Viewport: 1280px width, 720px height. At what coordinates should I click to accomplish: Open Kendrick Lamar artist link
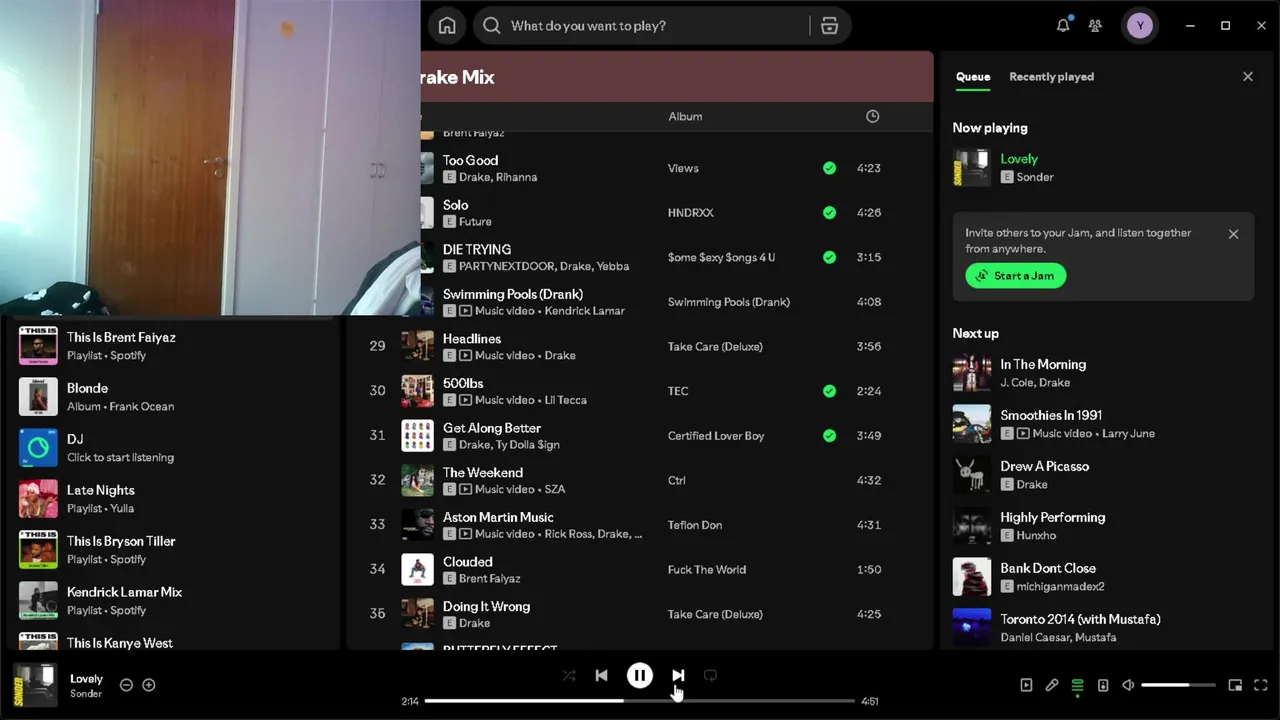[x=585, y=311]
